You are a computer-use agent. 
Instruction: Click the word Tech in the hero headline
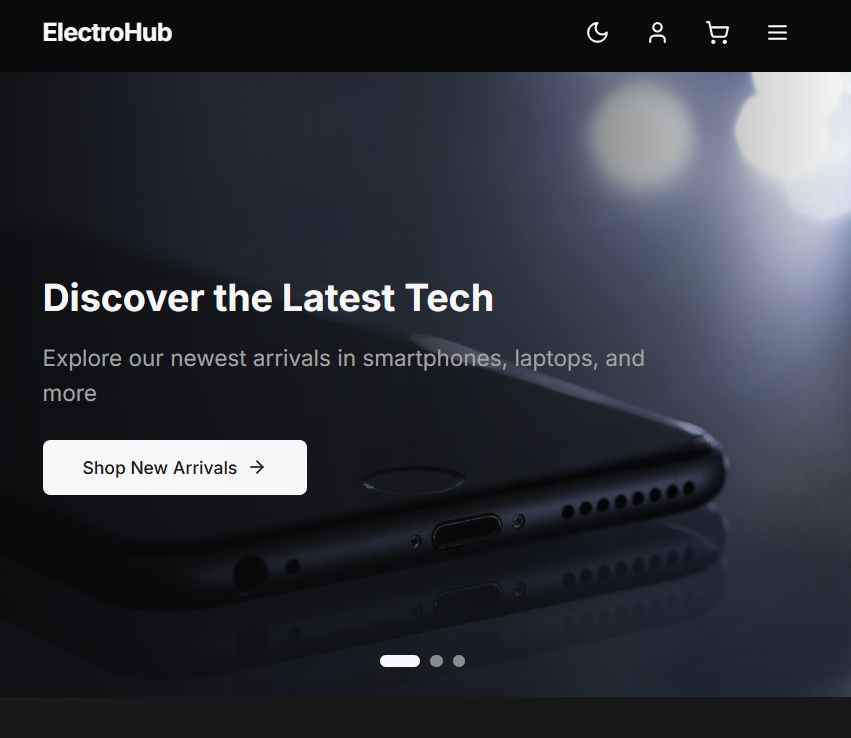pyautogui.click(x=449, y=298)
